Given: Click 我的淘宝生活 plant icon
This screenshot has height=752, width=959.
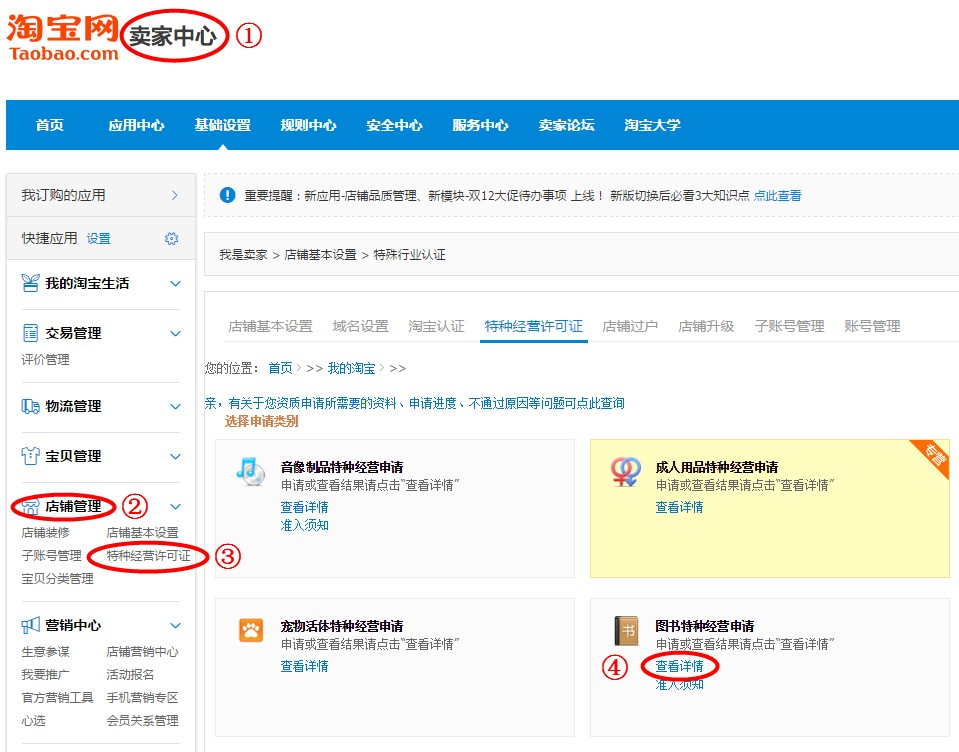Looking at the screenshot, I should pyautogui.click(x=30, y=283).
